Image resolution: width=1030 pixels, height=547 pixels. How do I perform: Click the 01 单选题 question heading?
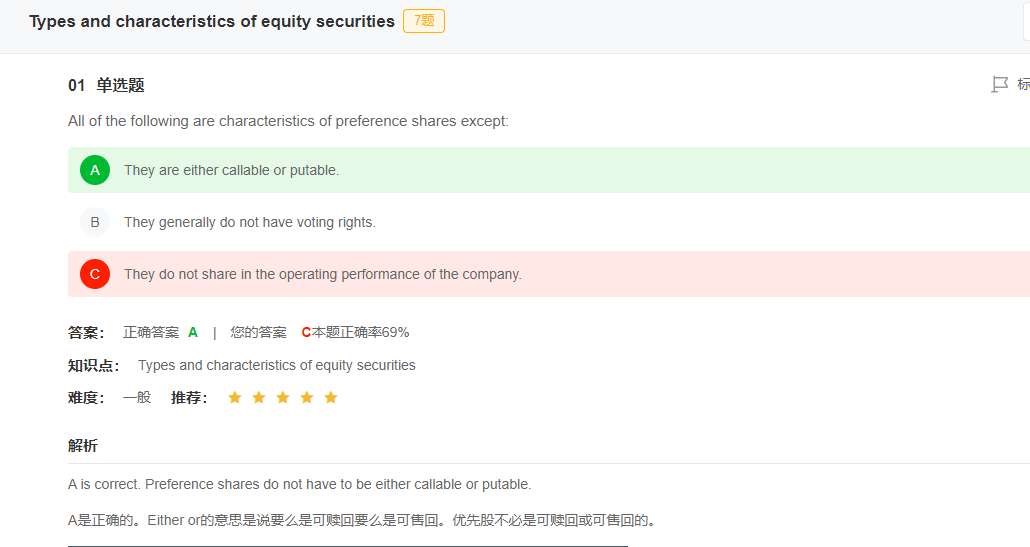point(106,85)
